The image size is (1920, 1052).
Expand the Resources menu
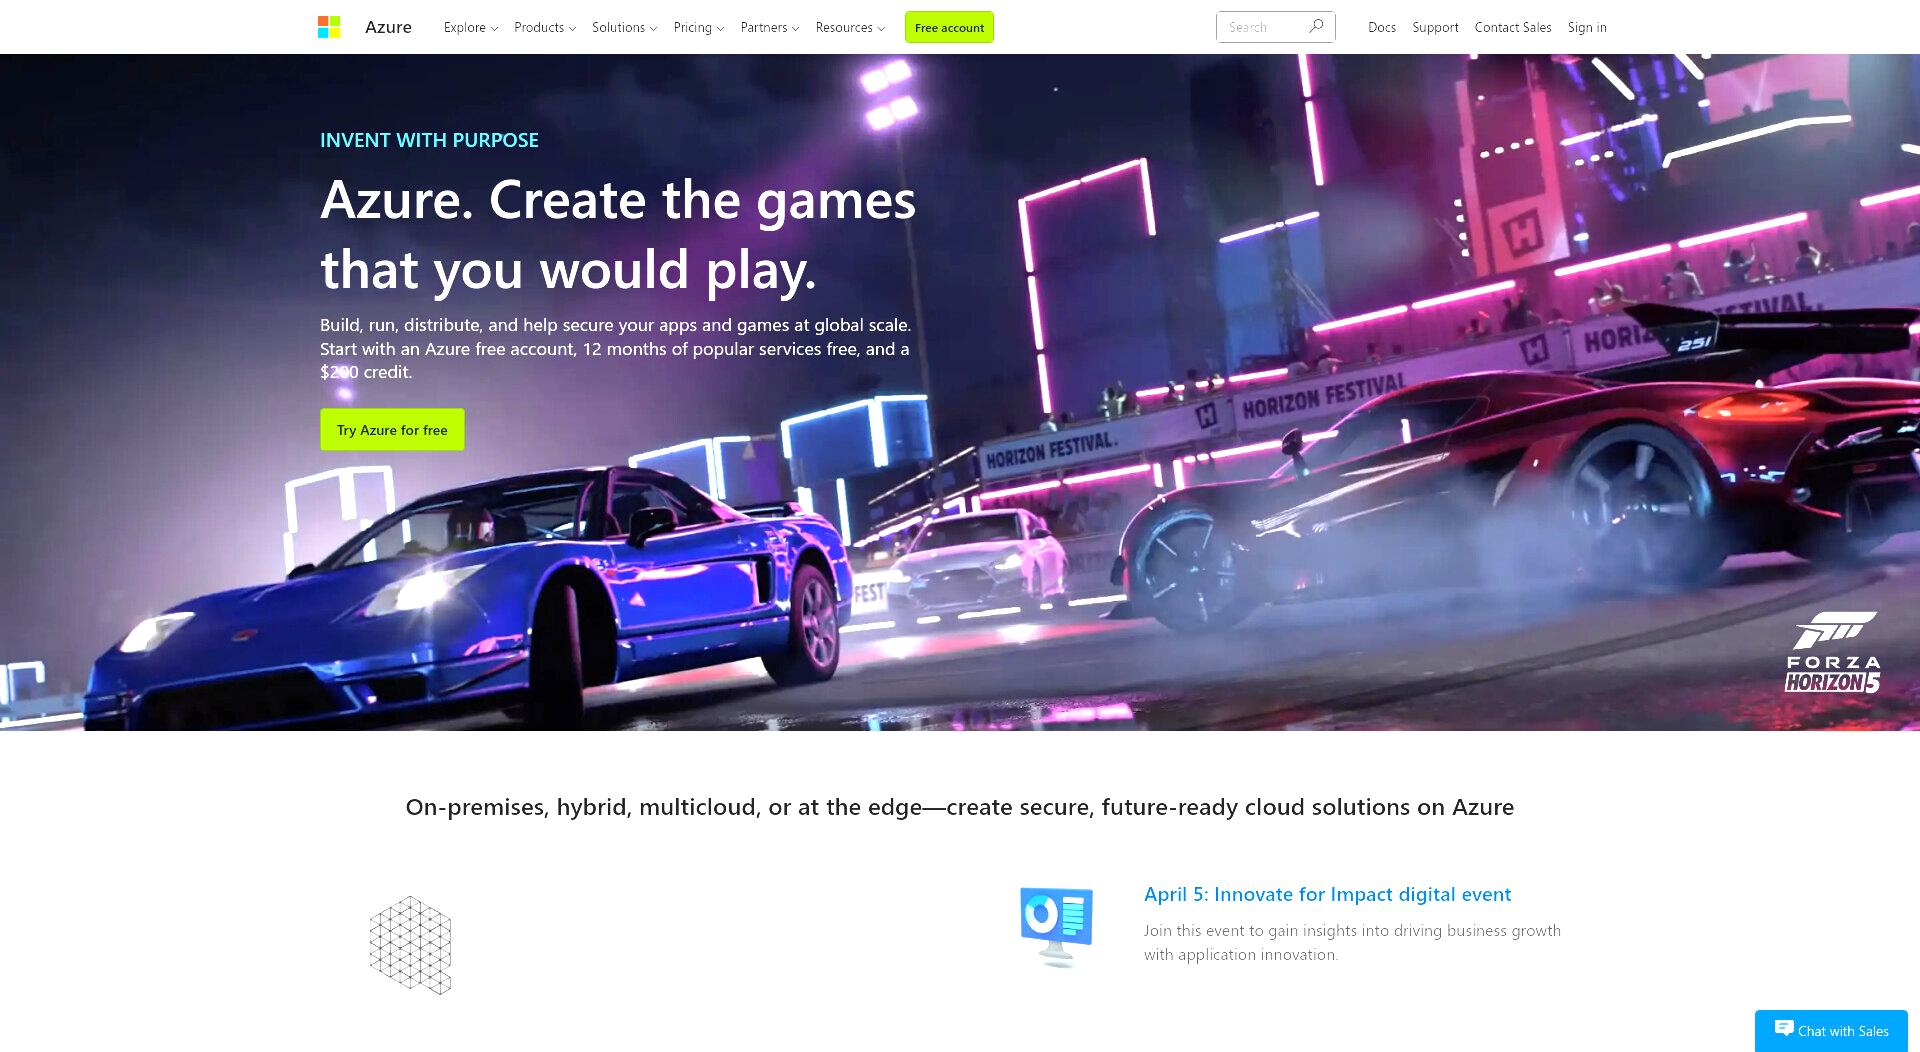(x=850, y=27)
